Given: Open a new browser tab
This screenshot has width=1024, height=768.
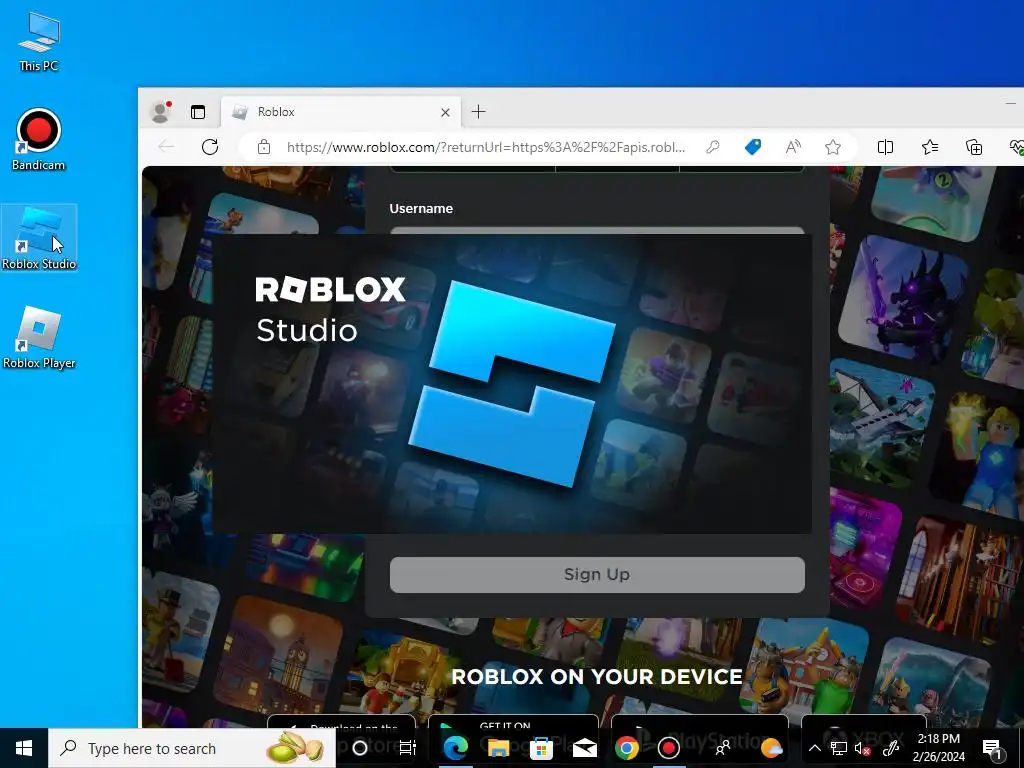Looking at the screenshot, I should pos(479,112).
